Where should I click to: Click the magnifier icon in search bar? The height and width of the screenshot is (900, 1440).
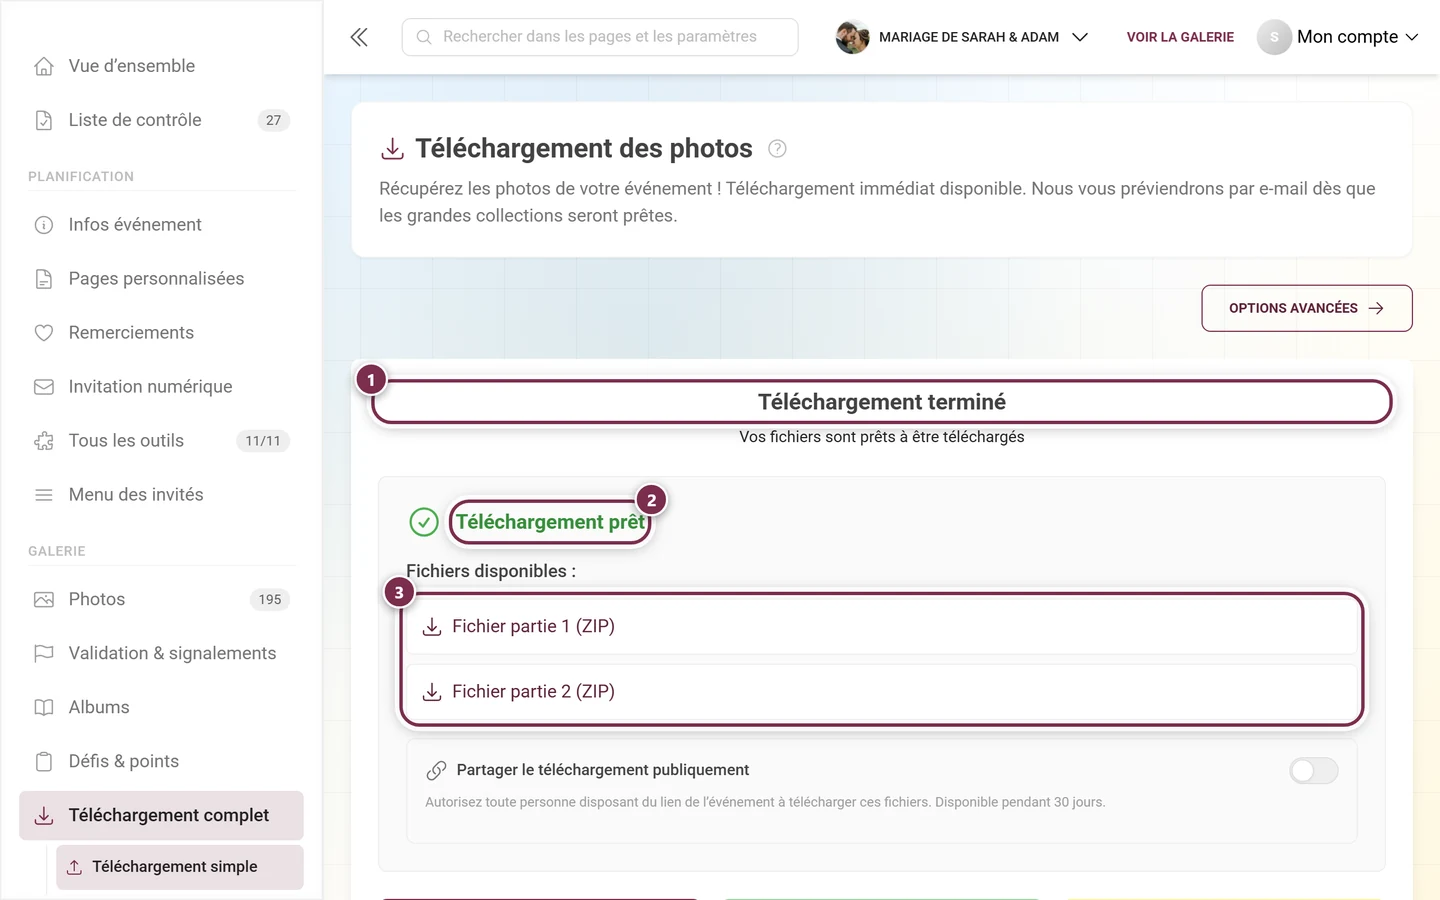[424, 37]
